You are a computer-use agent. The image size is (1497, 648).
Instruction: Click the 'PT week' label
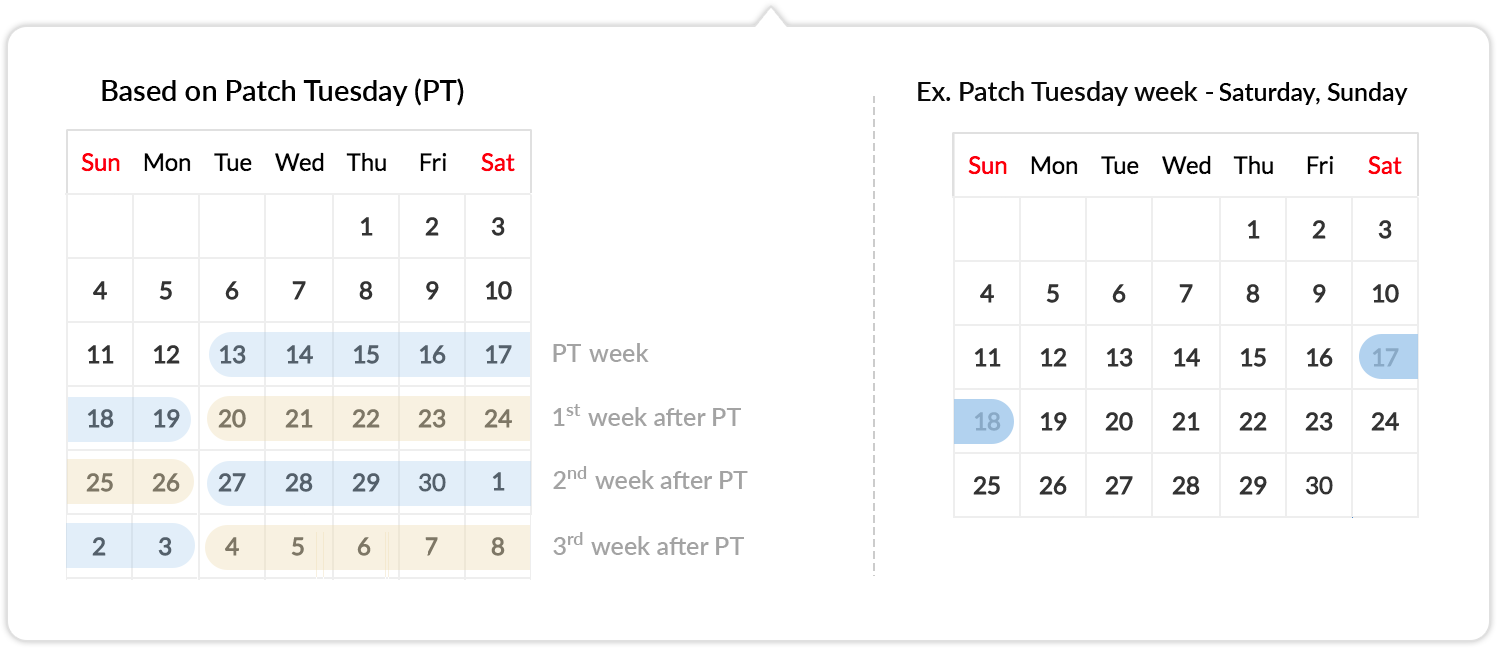coord(600,353)
